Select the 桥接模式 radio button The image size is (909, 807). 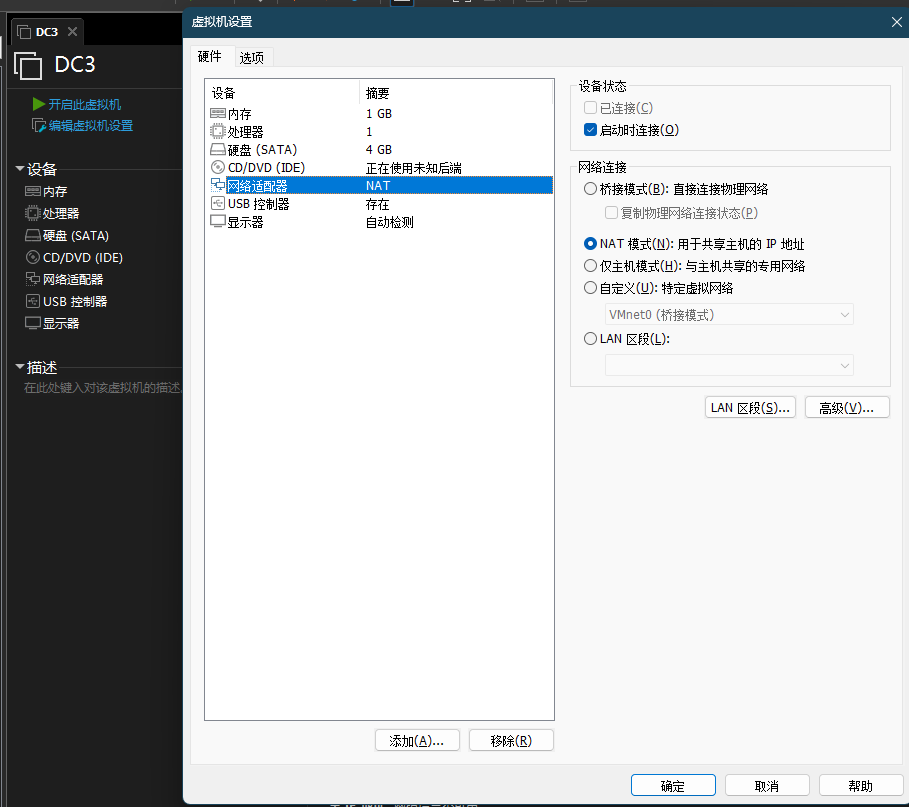click(590, 189)
